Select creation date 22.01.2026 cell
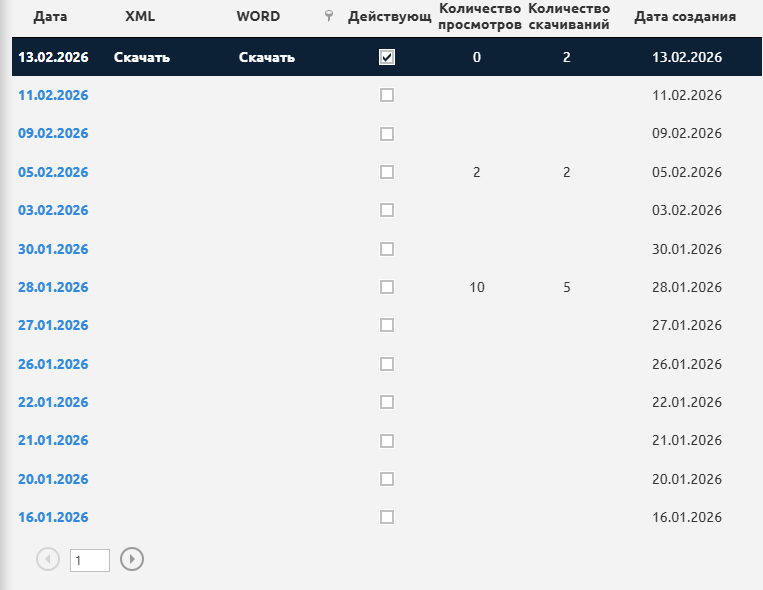Viewport: 763px width, 590px height. (687, 402)
